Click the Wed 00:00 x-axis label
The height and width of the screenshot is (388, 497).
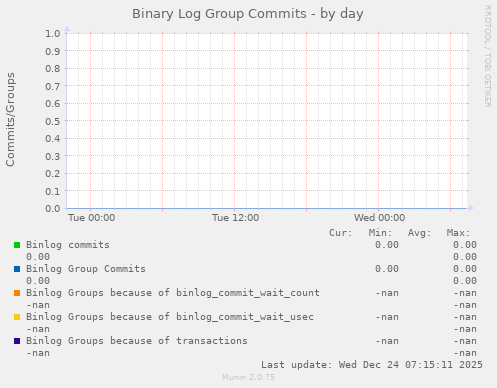click(x=380, y=218)
